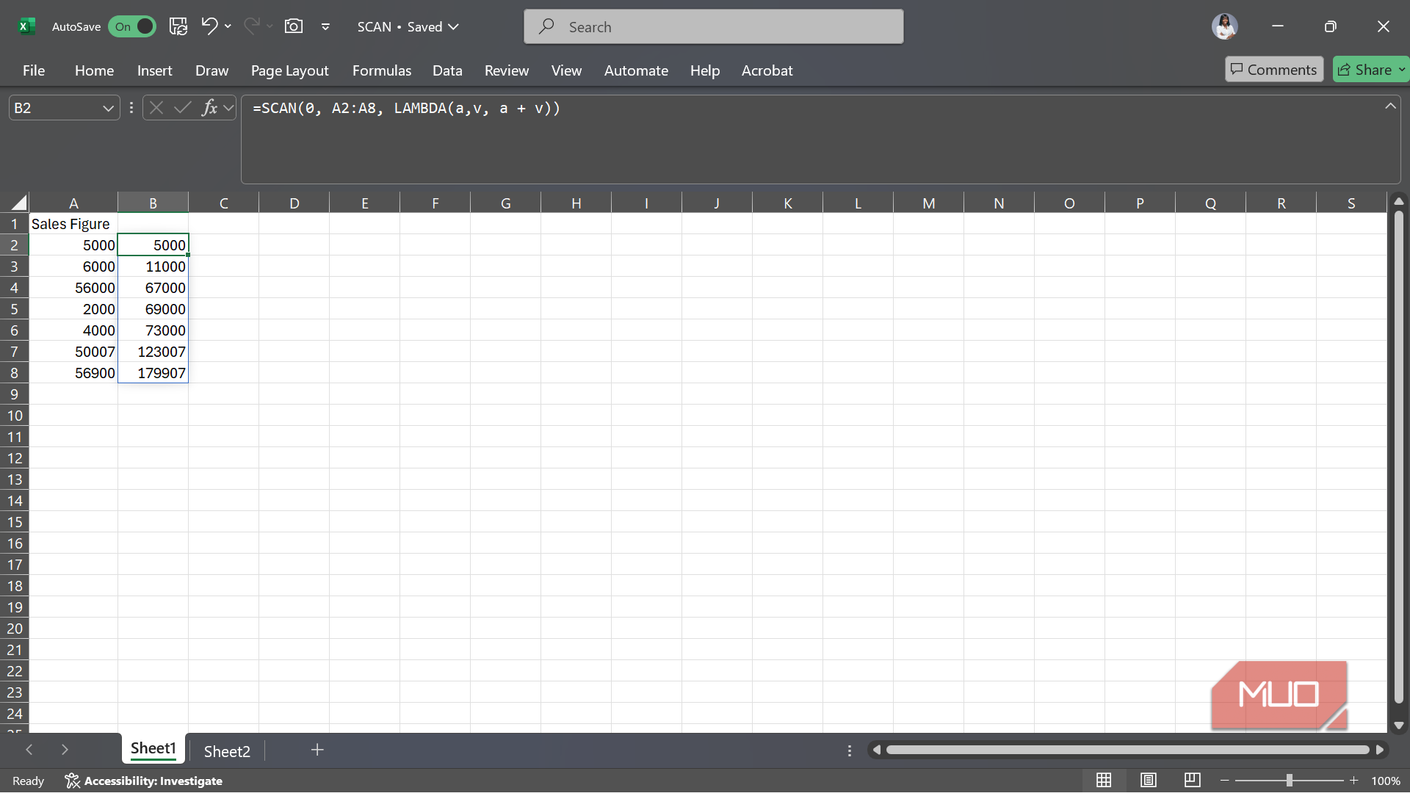Viewport: 1410px width, 793px height.
Task: Open Customize Quick Access Toolbar dropdown
Action: pos(325,27)
